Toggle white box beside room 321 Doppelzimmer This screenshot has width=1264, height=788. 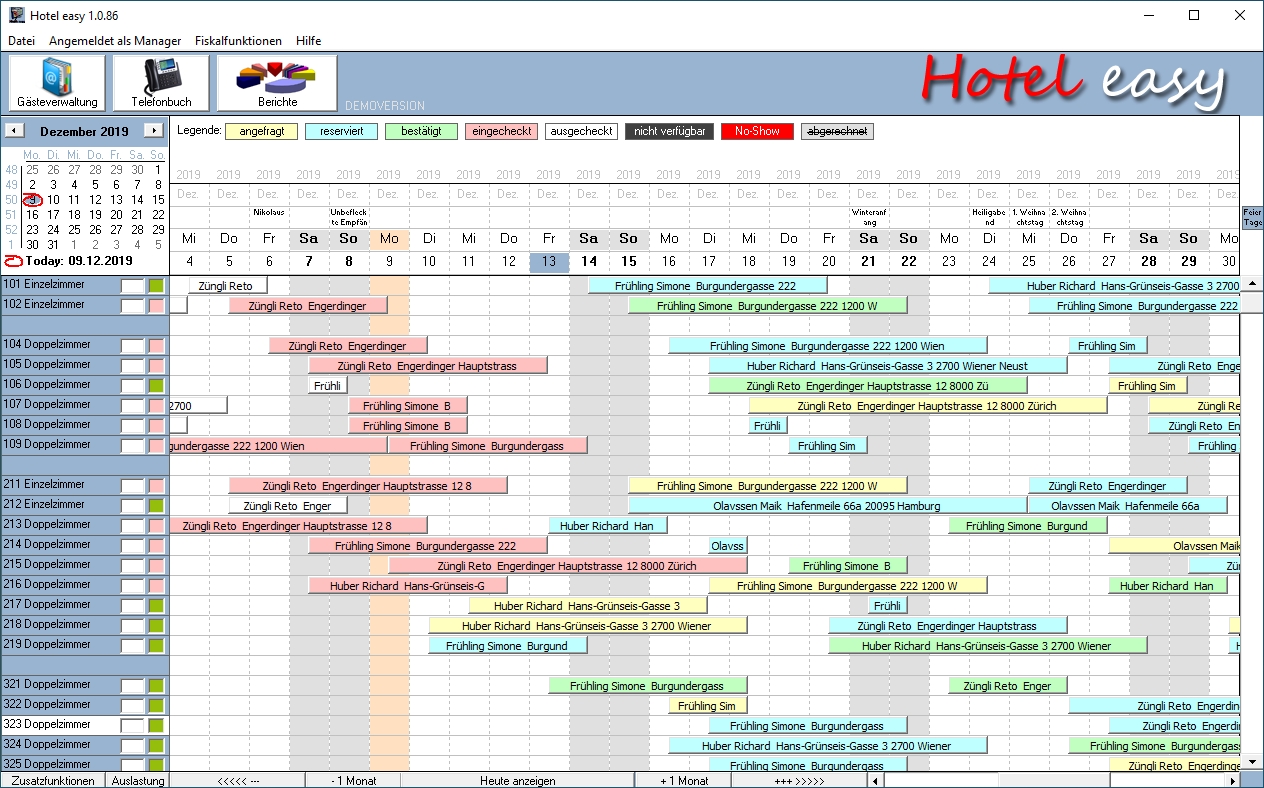point(133,685)
